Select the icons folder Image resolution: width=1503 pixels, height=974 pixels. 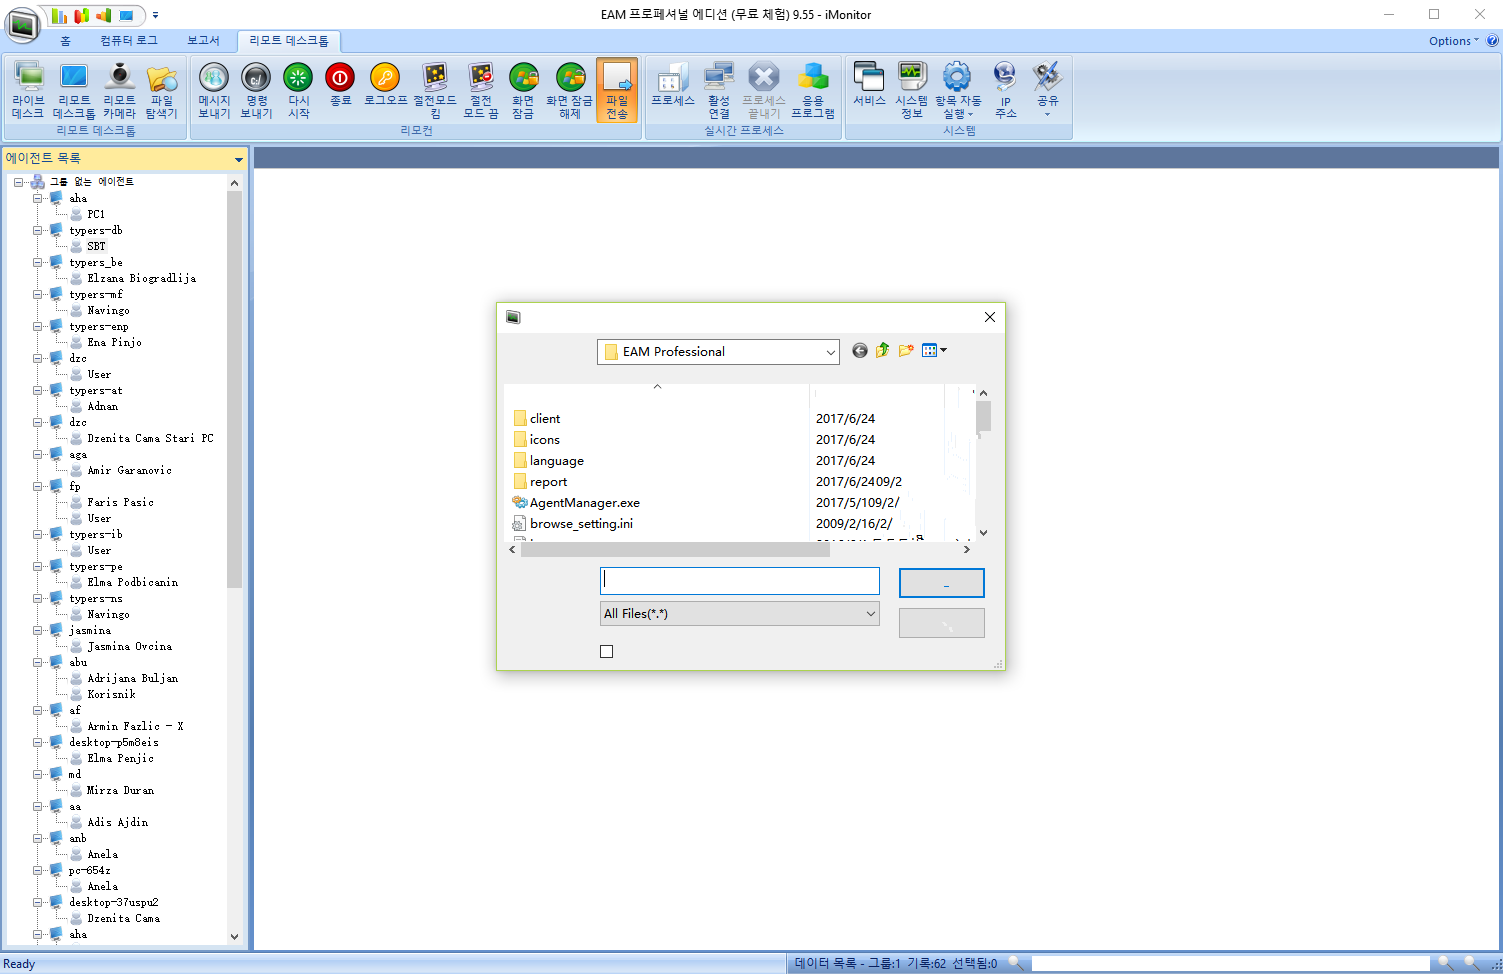click(536, 440)
